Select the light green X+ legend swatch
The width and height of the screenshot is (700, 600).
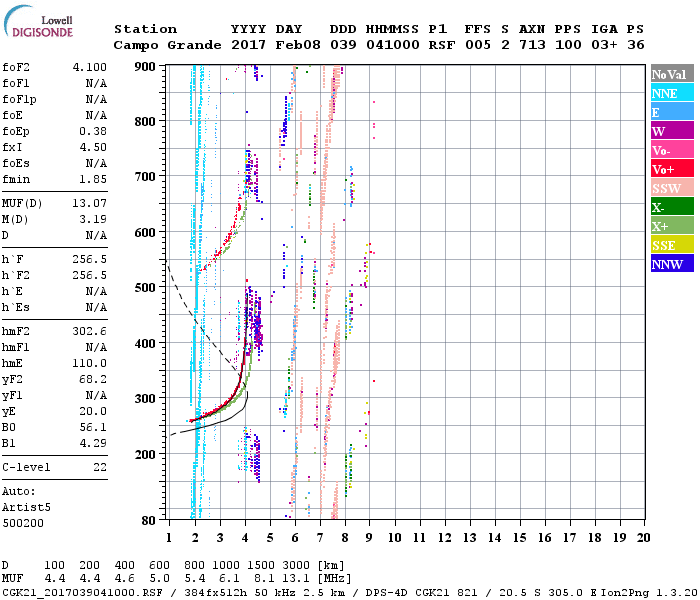click(670, 226)
